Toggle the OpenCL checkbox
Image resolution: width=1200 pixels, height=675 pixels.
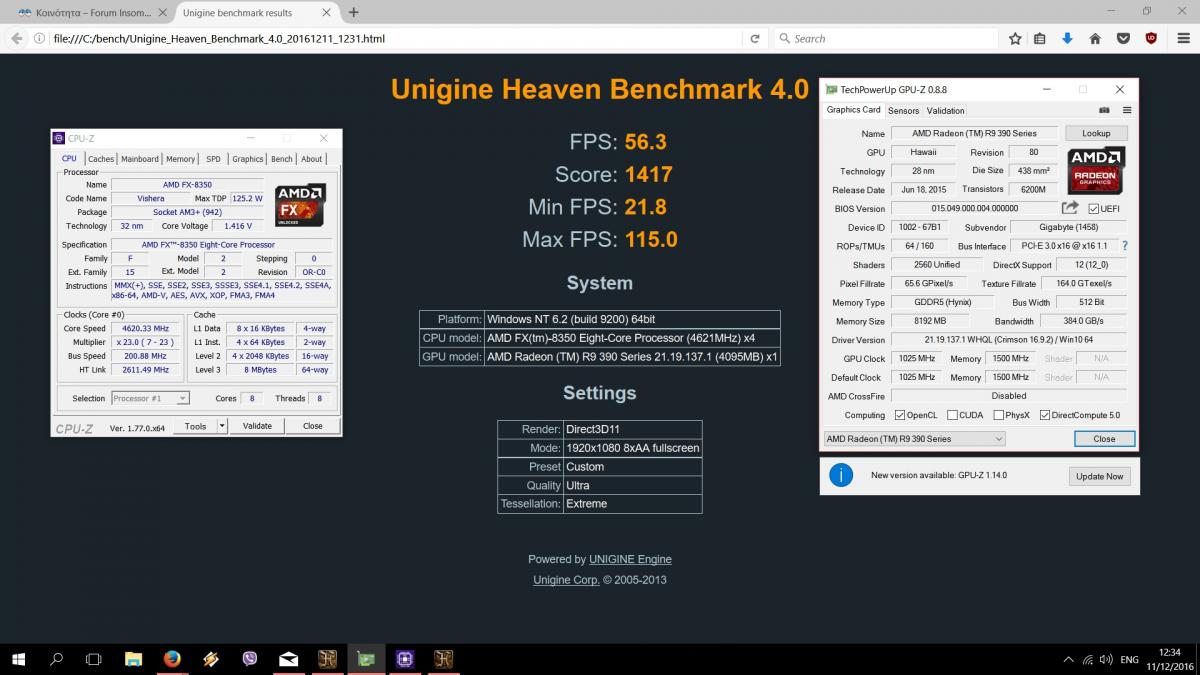click(900, 415)
